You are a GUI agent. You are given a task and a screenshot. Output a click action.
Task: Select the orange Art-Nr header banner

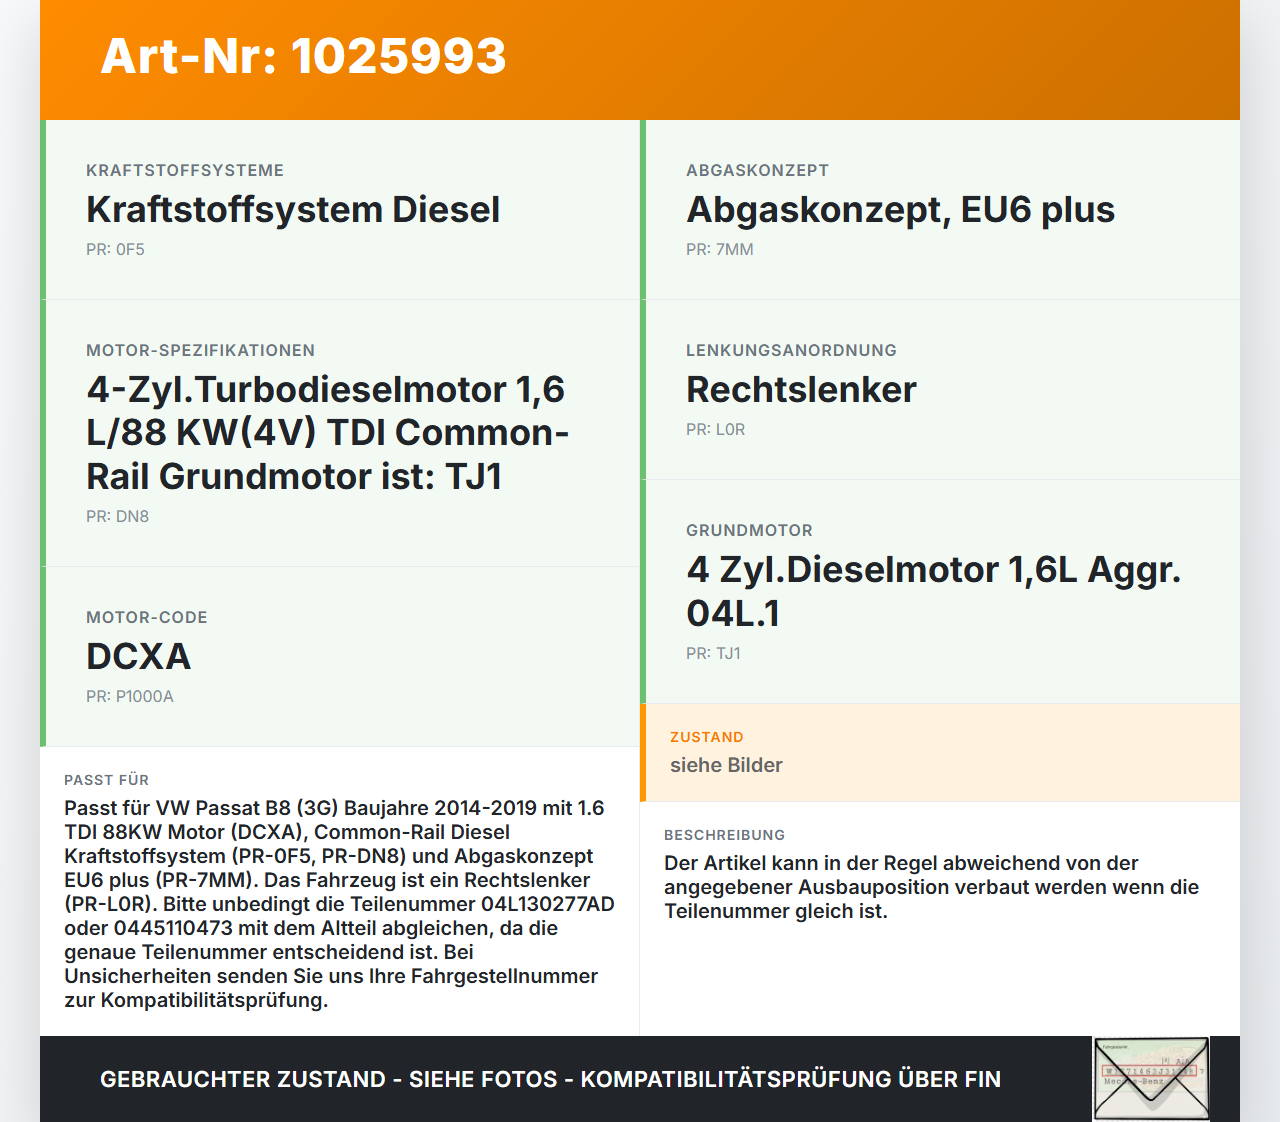click(x=640, y=58)
